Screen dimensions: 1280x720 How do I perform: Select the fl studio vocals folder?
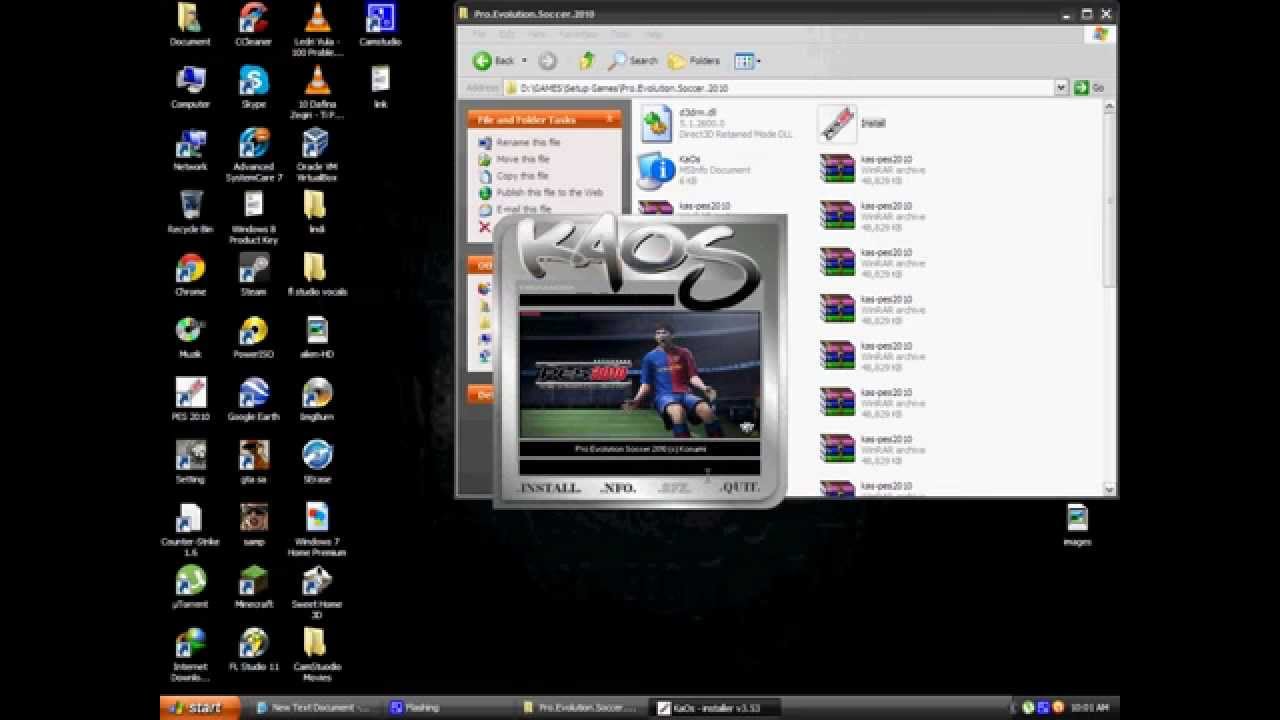click(x=316, y=276)
